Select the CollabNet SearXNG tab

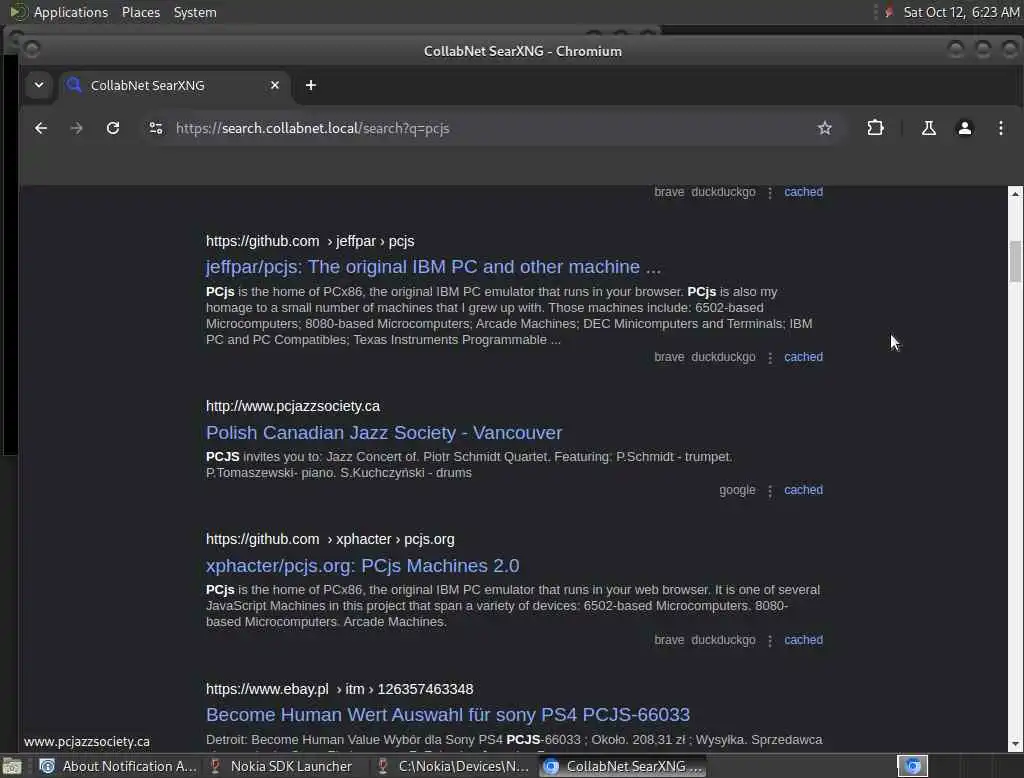[174, 86]
